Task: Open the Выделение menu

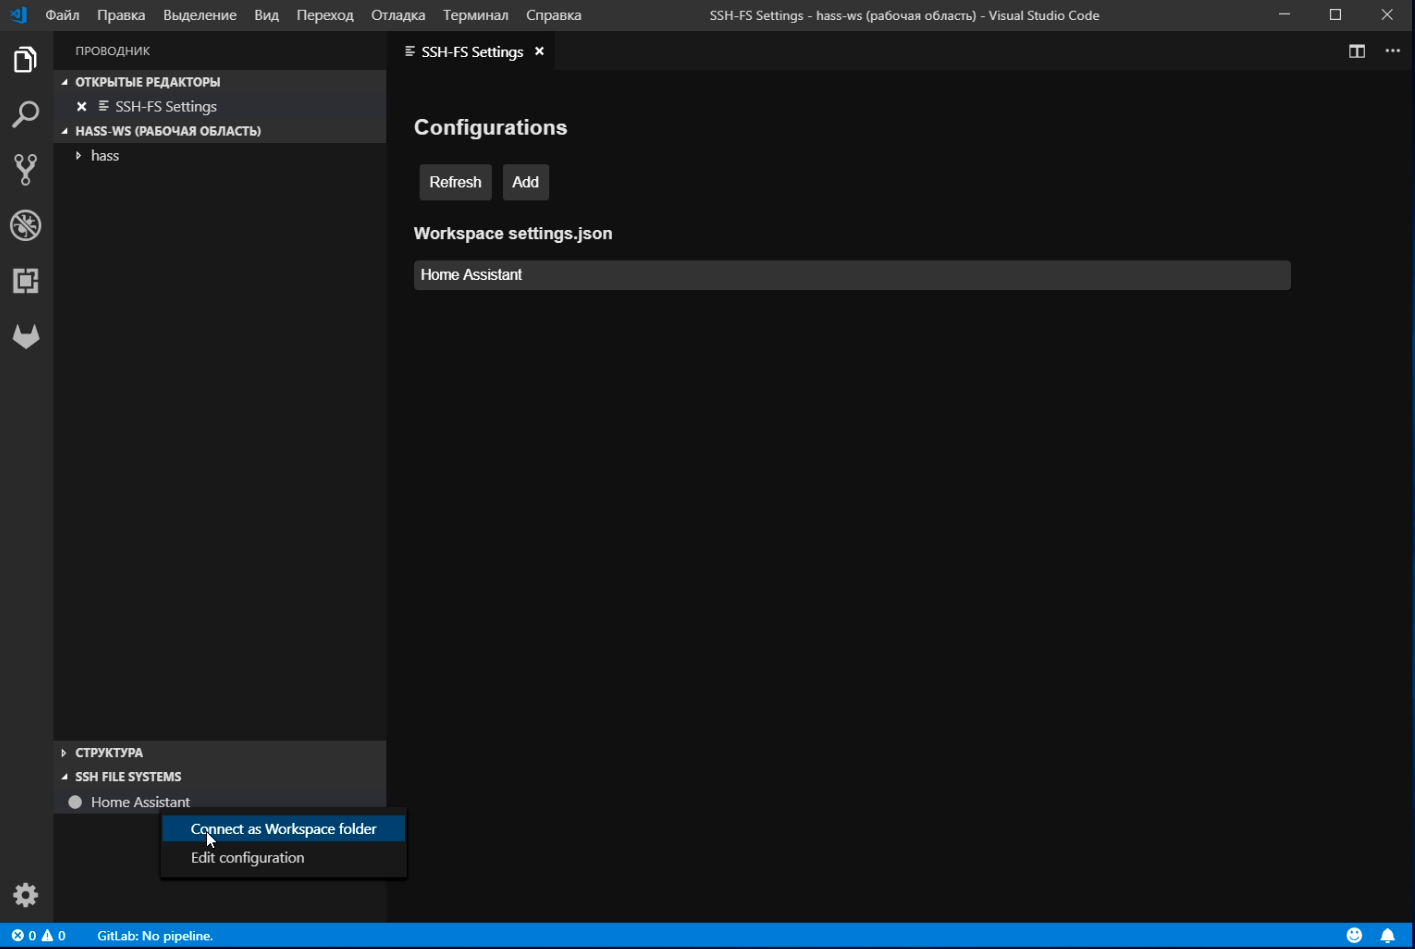Action: pyautogui.click(x=200, y=15)
